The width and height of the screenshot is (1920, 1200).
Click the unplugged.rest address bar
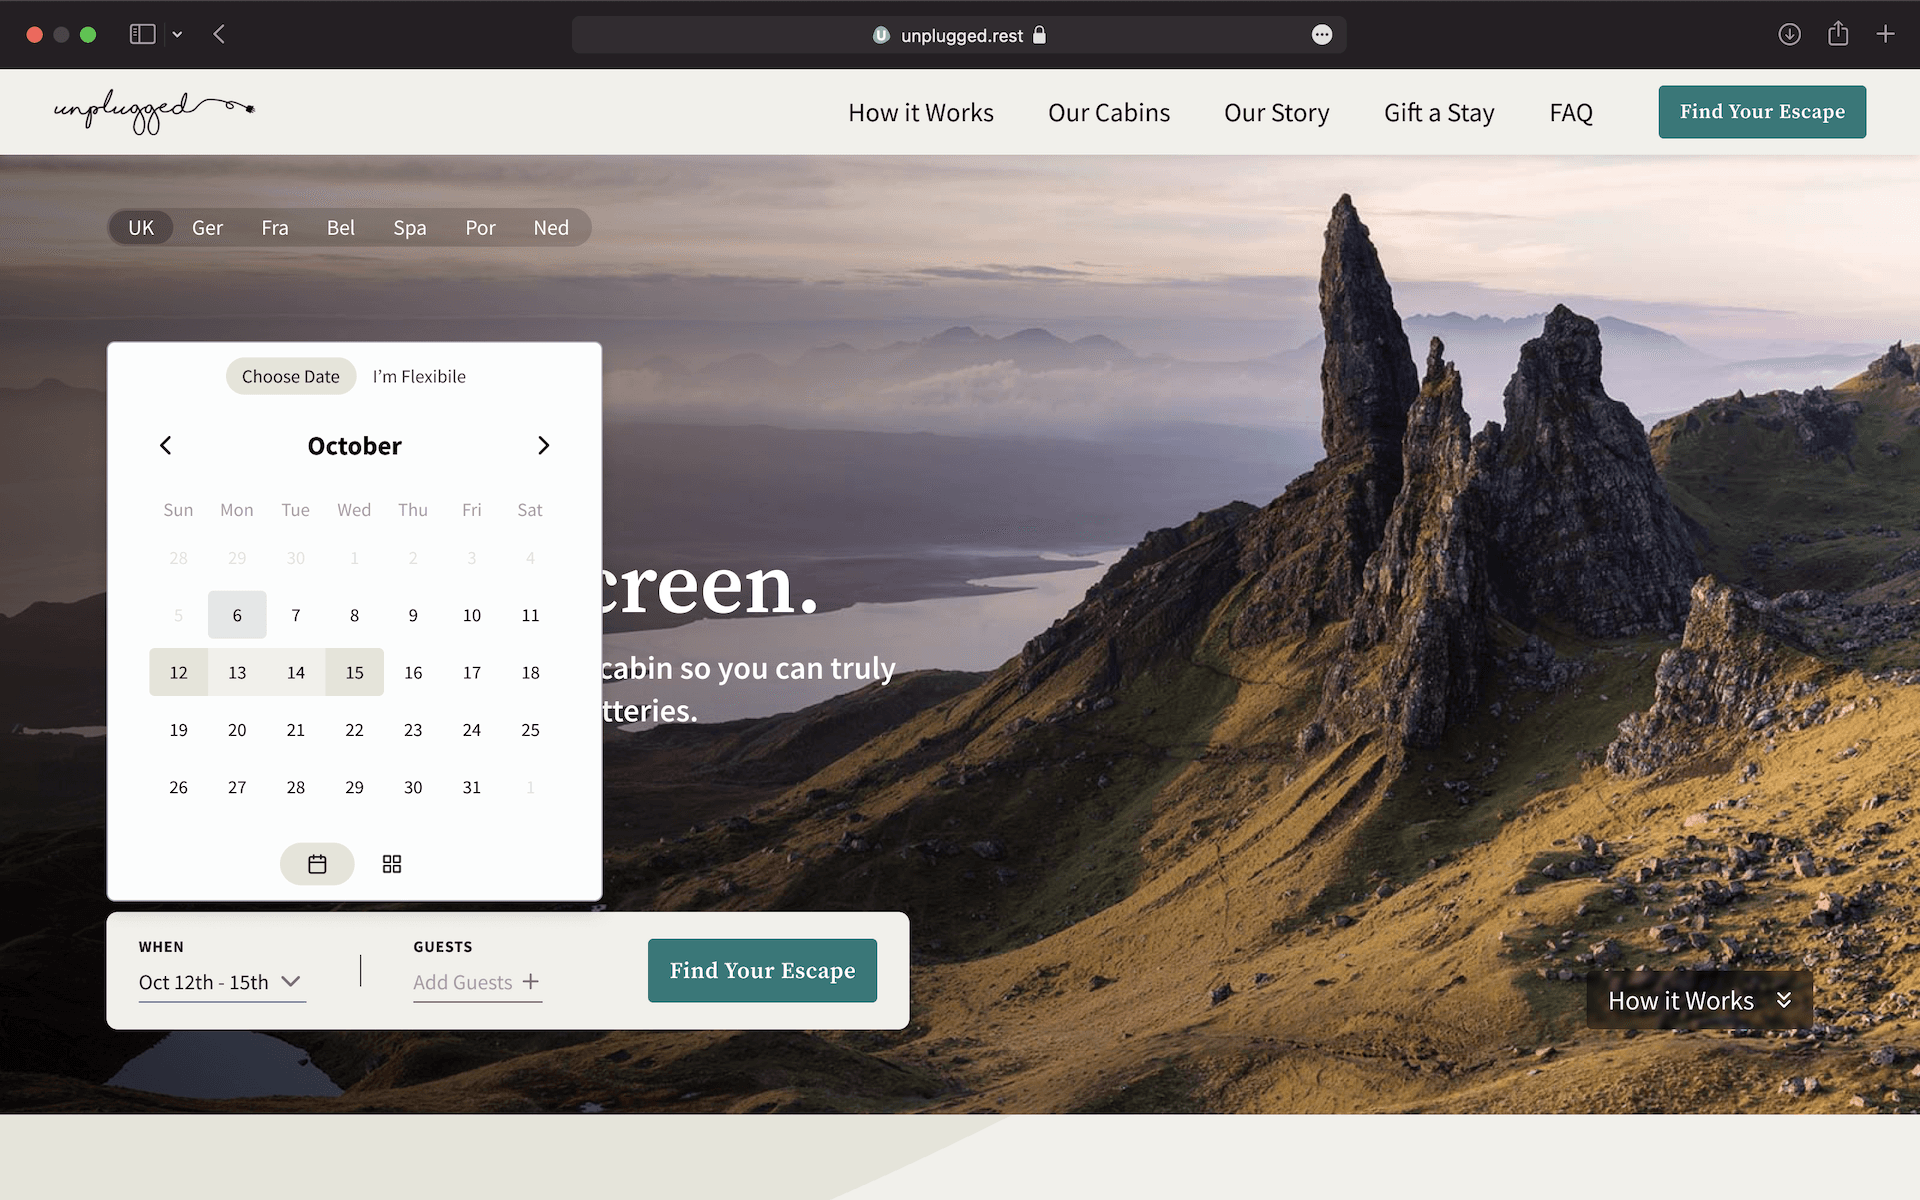point(959,35)
